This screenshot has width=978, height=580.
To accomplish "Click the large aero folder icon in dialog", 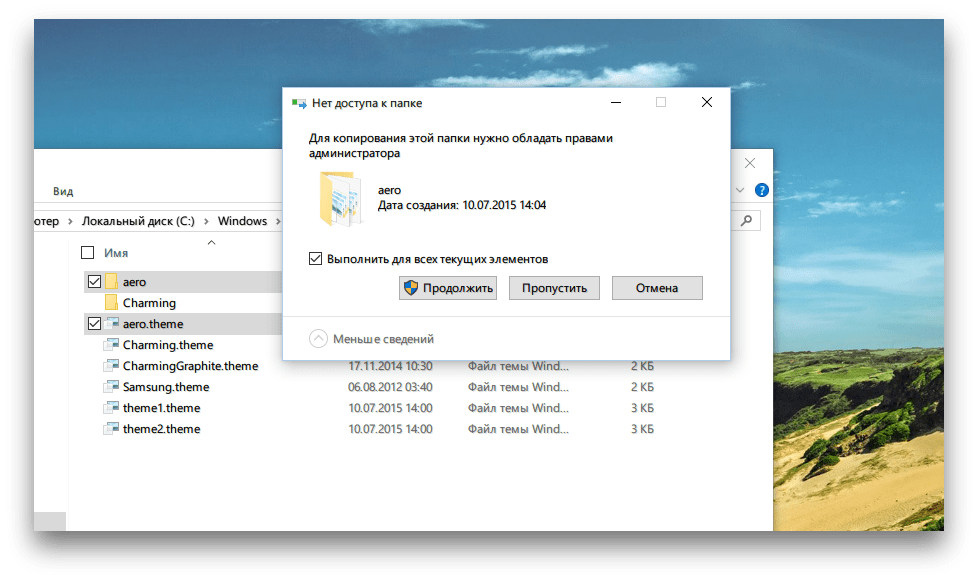I will [341, 199].
